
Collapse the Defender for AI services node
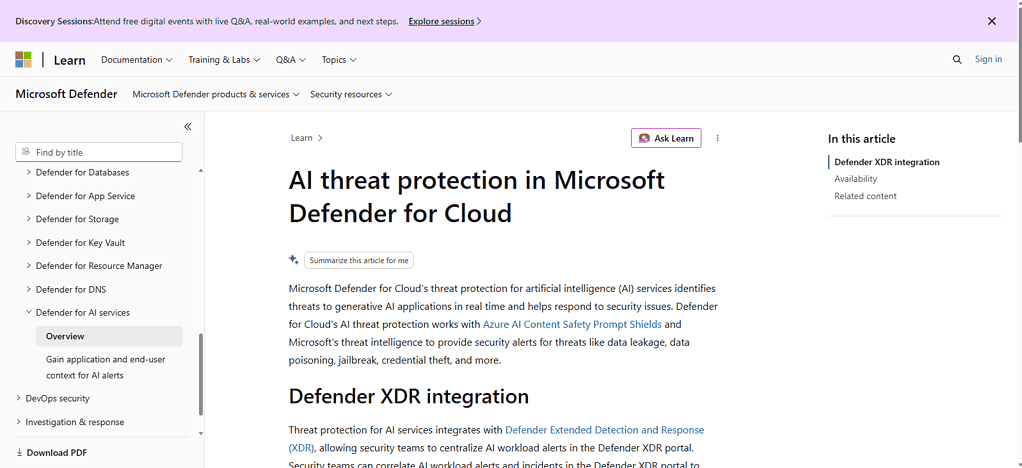[x=29, y=312]
